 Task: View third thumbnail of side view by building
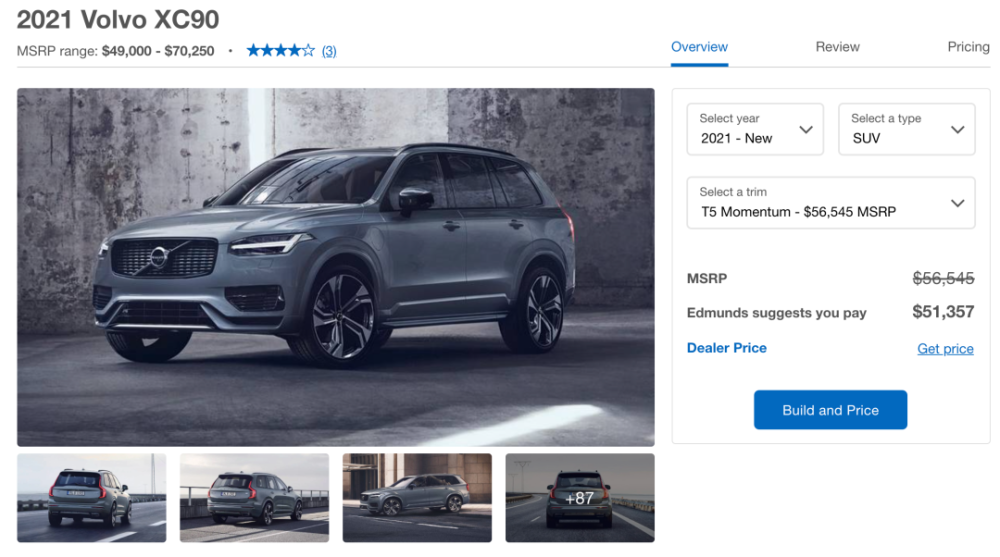click(x=417, y=498)
